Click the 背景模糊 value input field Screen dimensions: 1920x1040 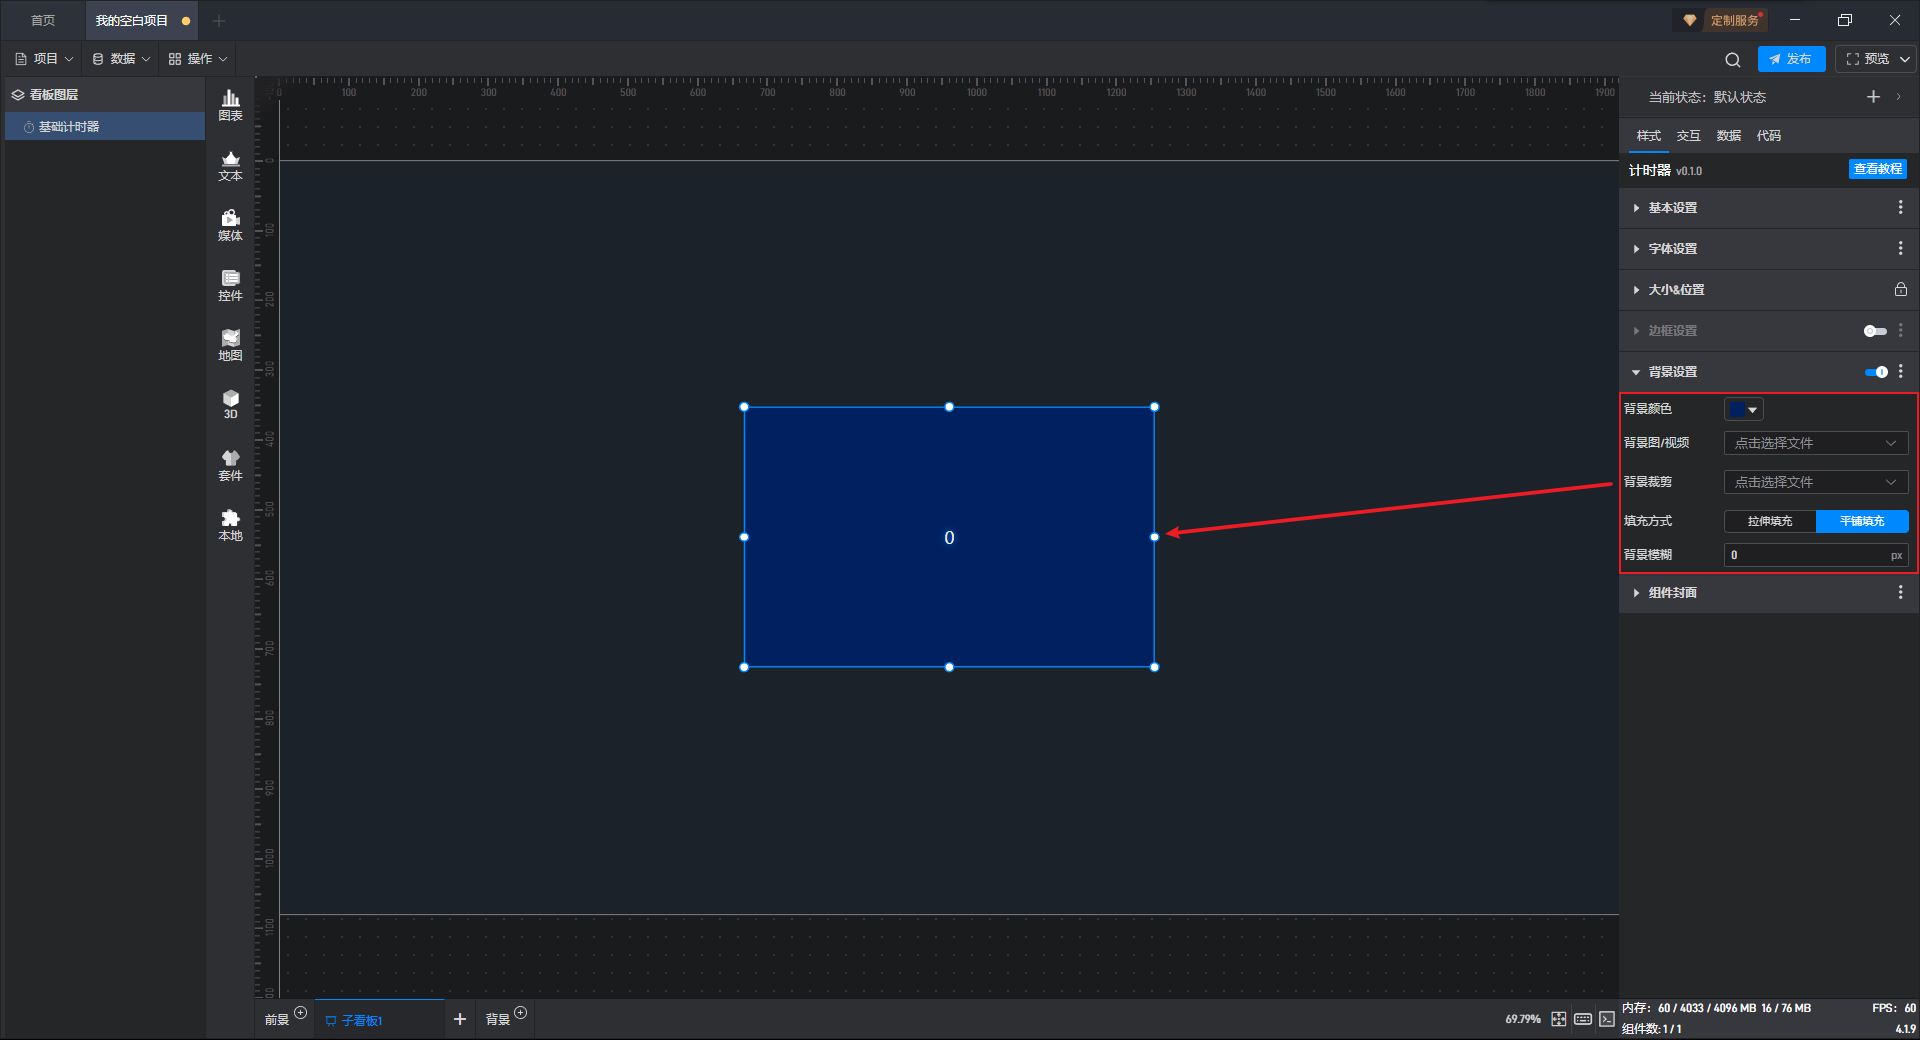click(1816, 555)
